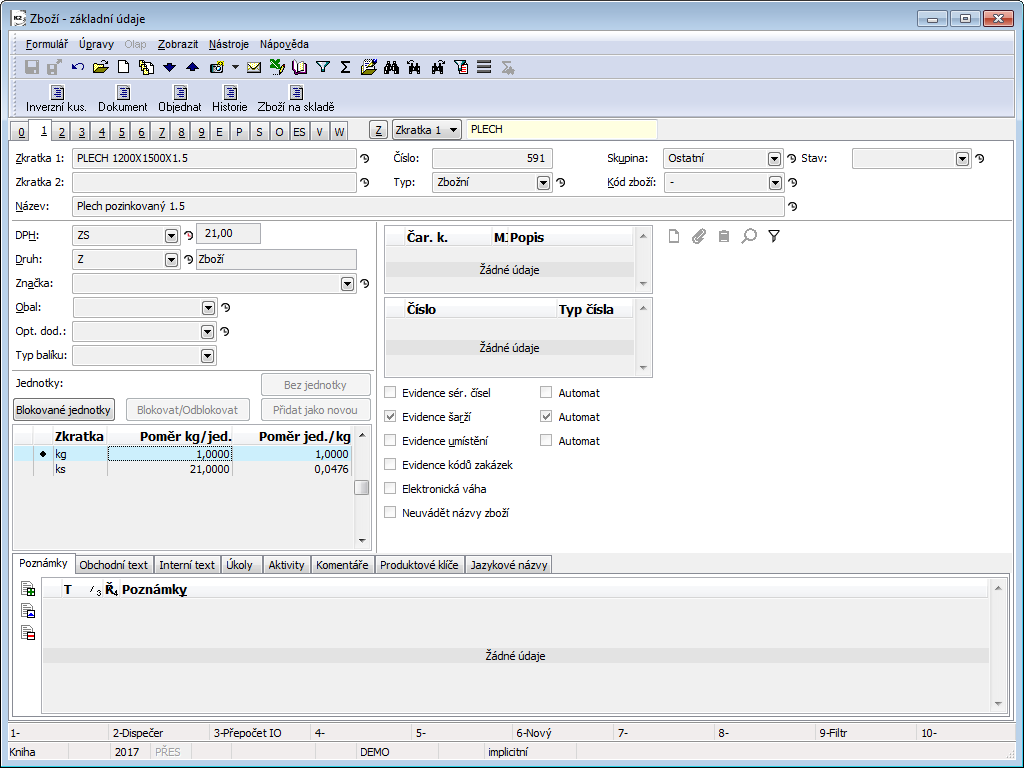Enable Evidence sér. čísel checkbox
Viewport: 1024px width, 768px height.
point(391,393)
